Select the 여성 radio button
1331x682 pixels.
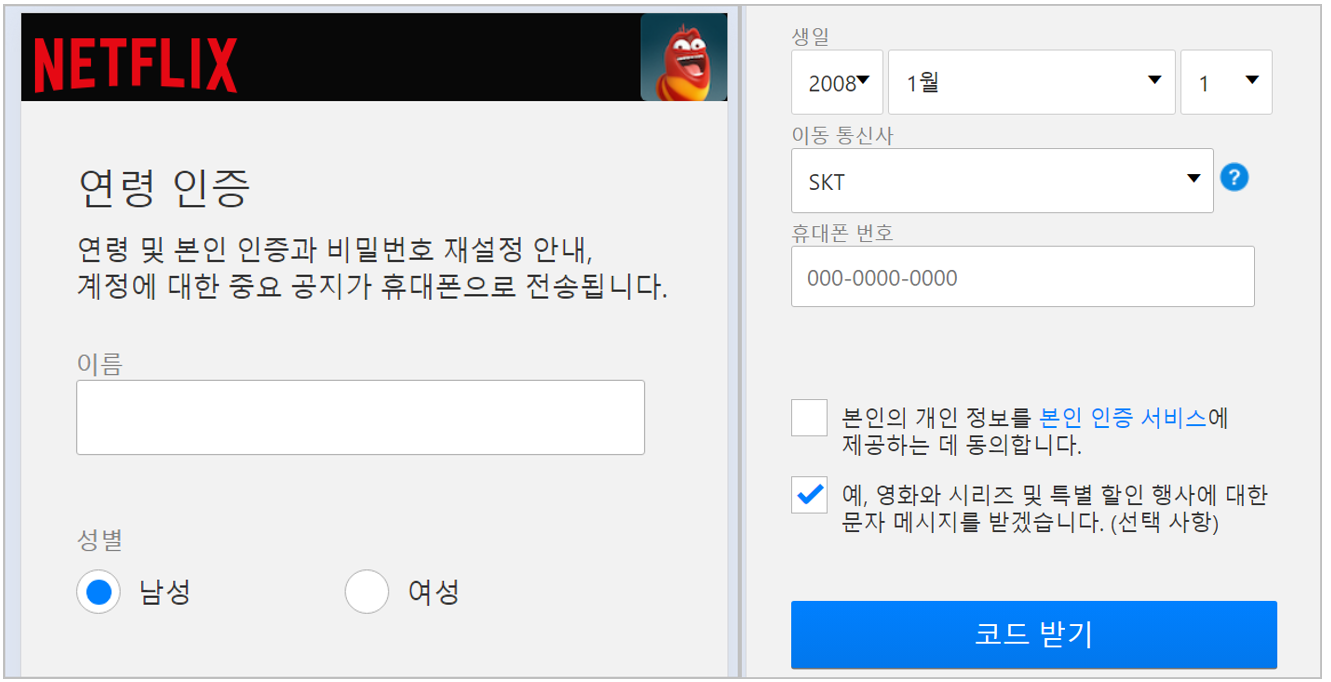367,592
